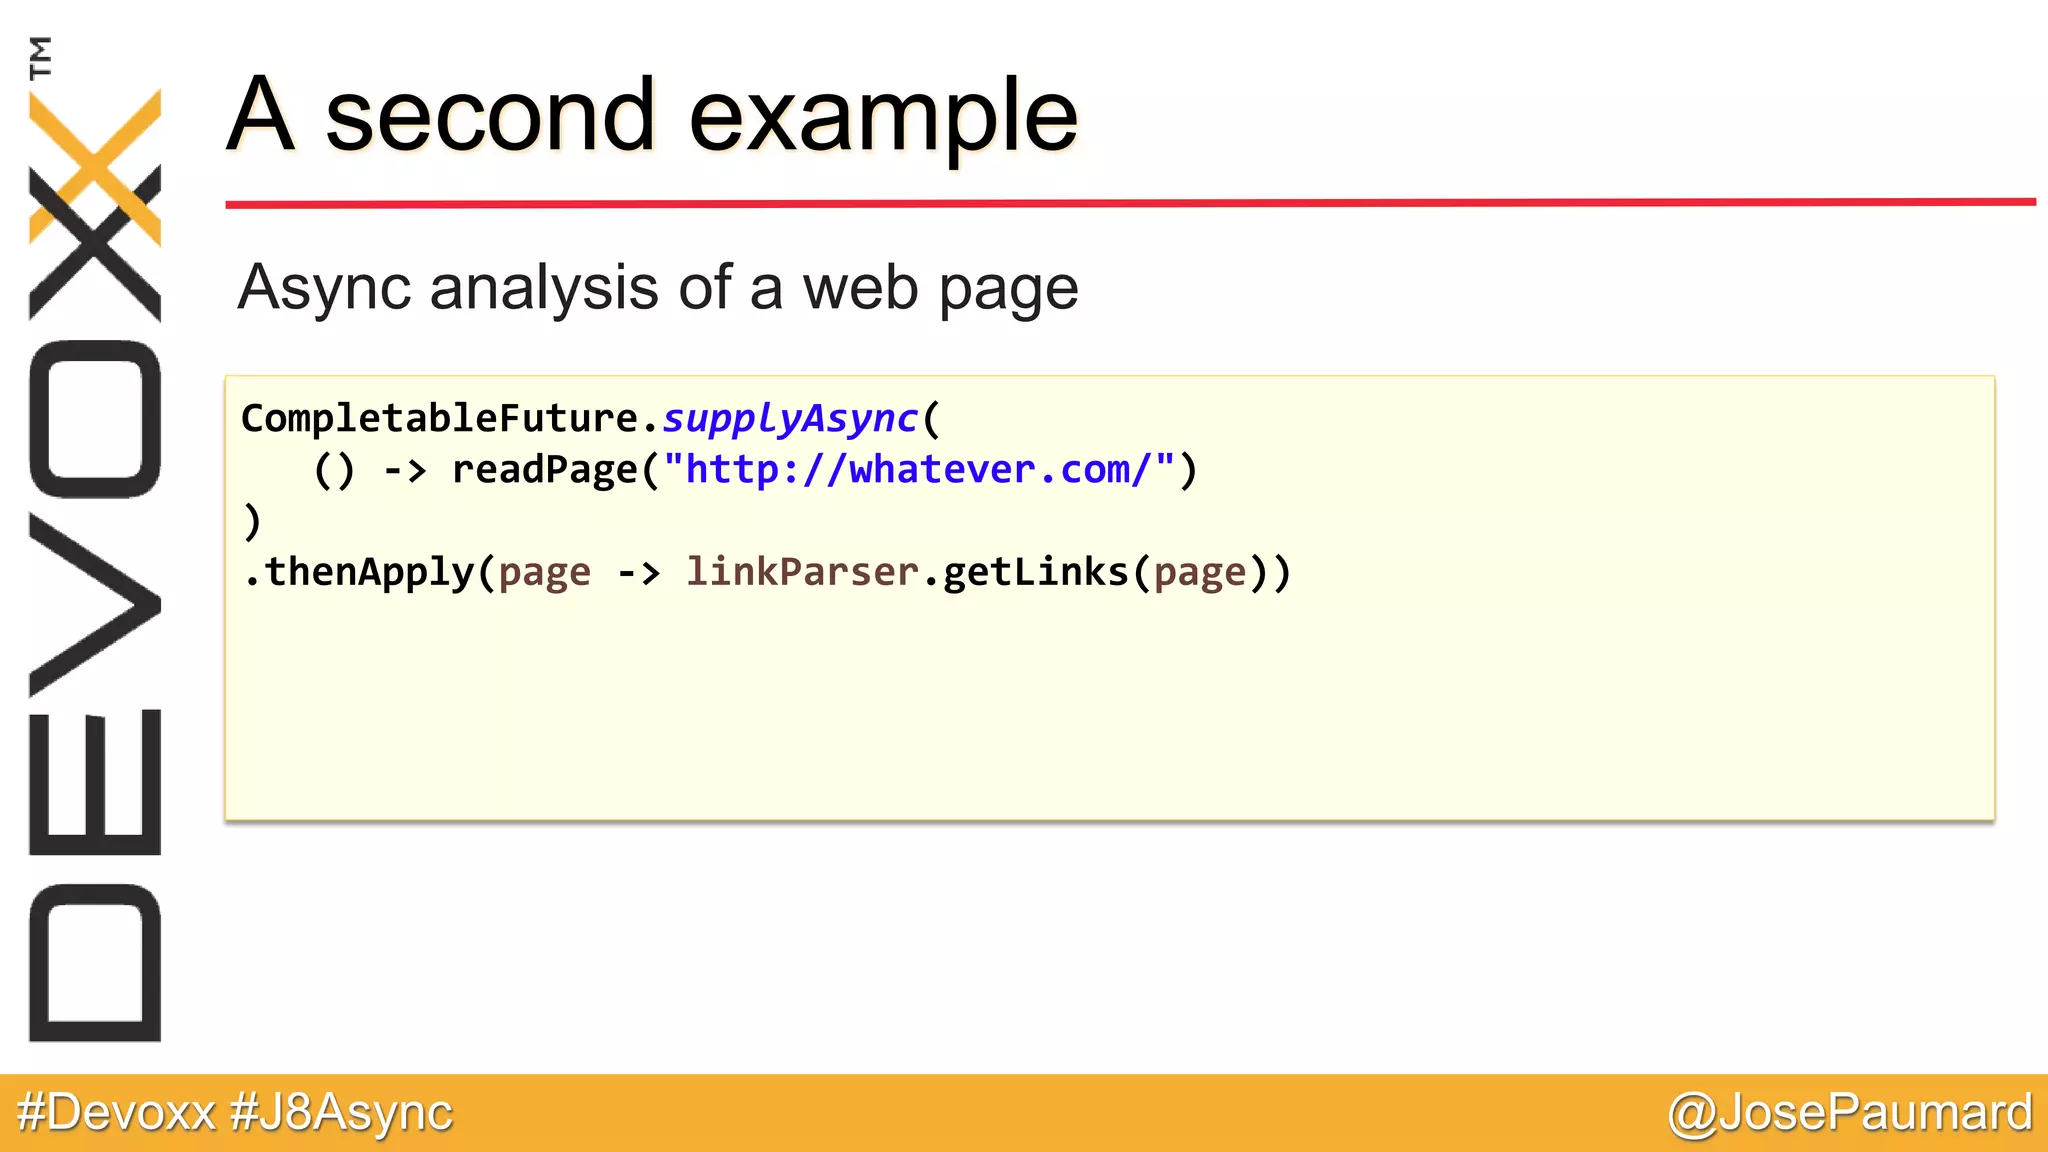Screen dimensions: 2048x1152
Task: Click the #J8Async hashtag
Action: point(341,1112)
